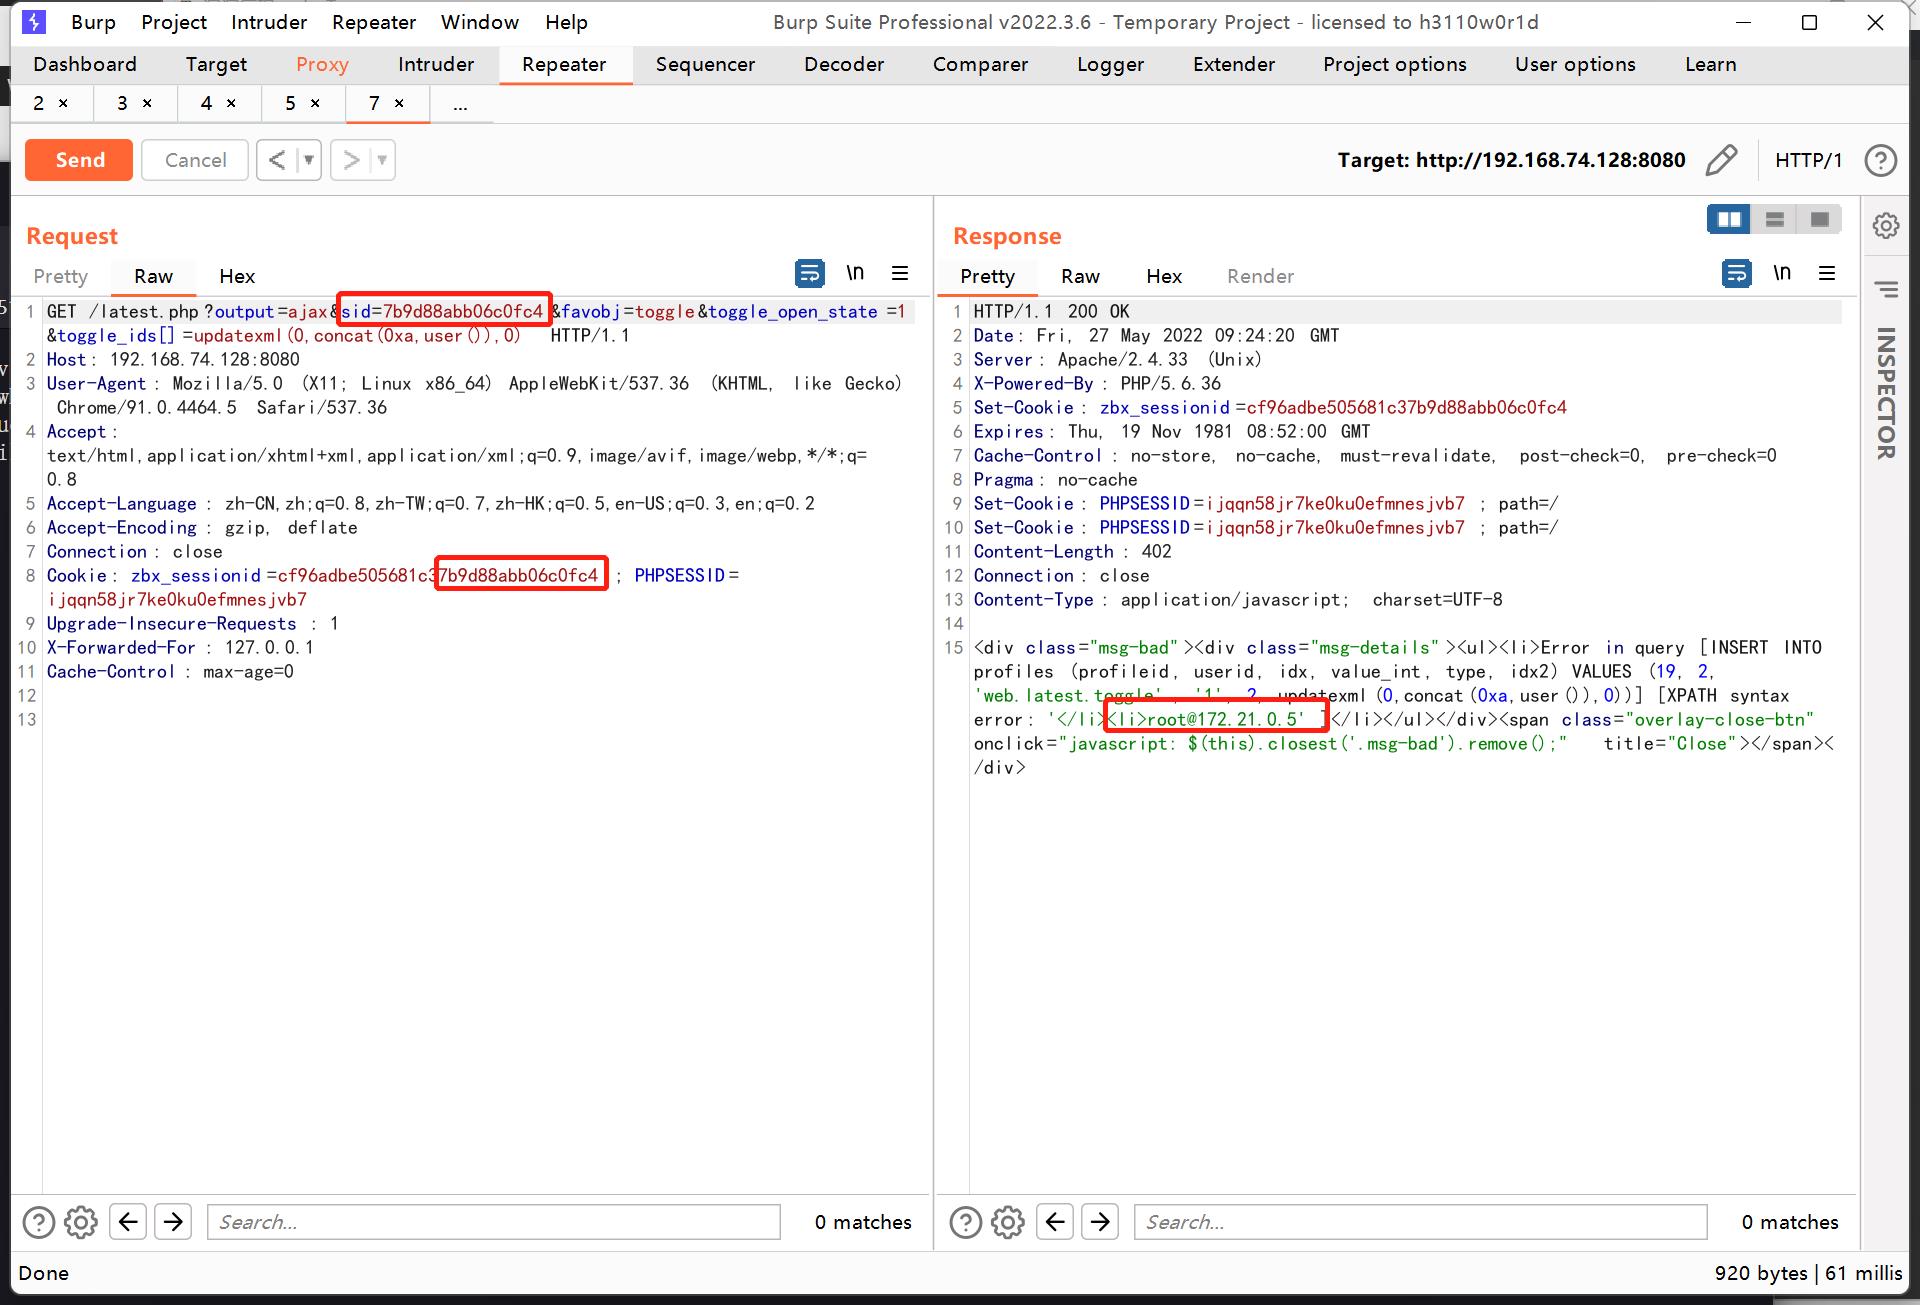Go to next match in response search

[x=1100, y=1222]
